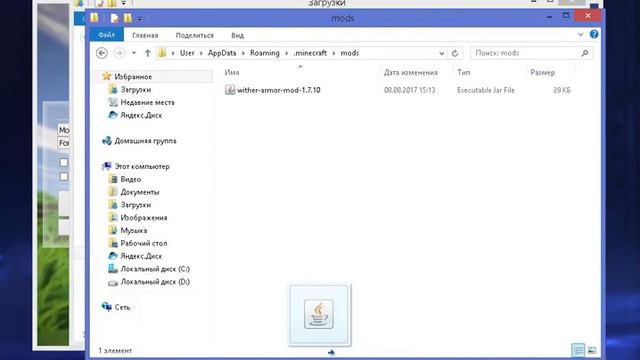
Task: Click .minecraft in the address path
Action: [x=310, y=53]
